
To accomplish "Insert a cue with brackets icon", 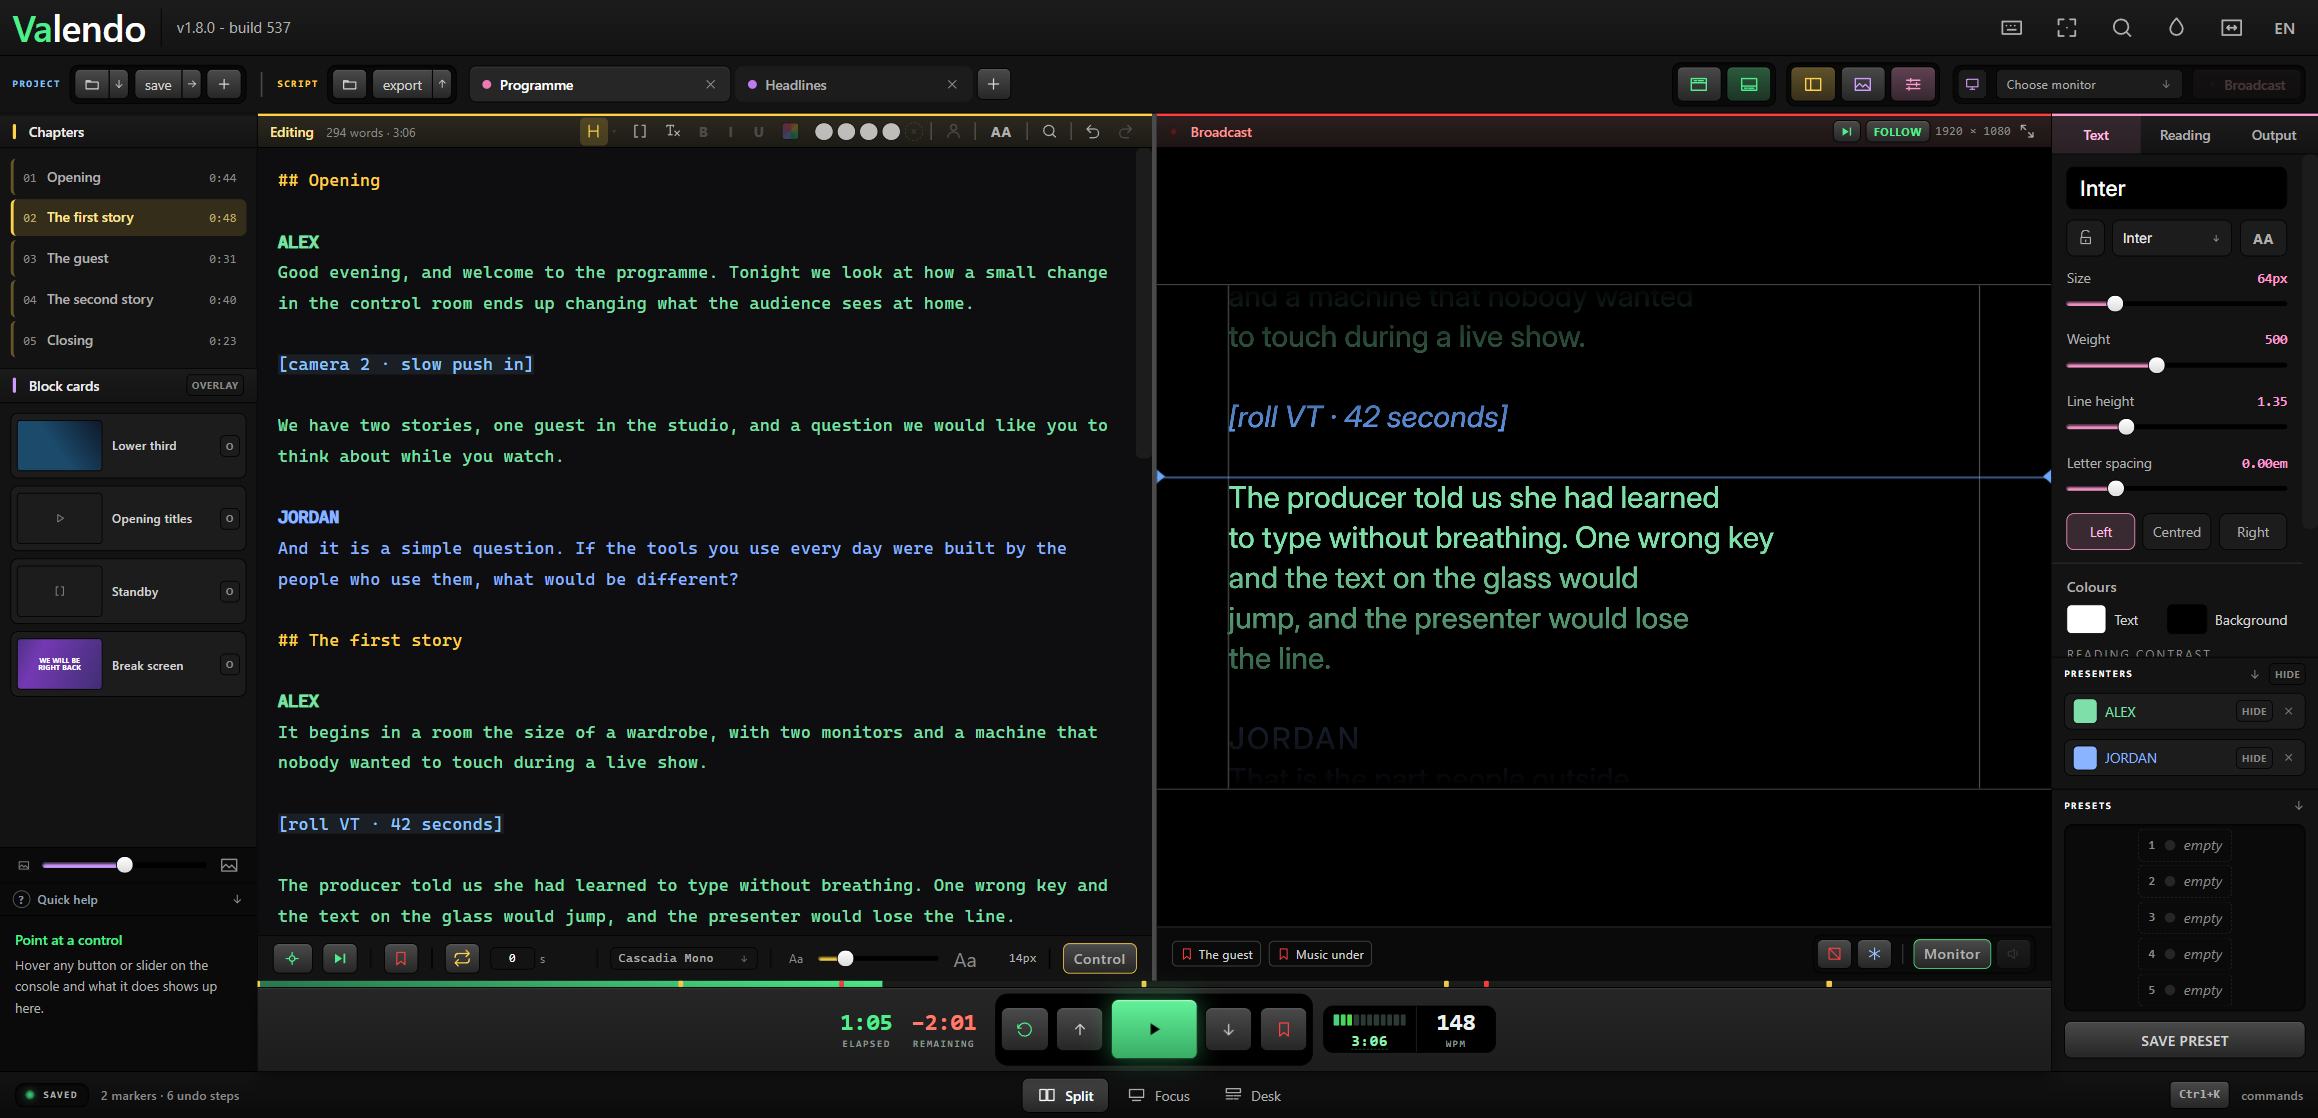I will coord(640,131).
